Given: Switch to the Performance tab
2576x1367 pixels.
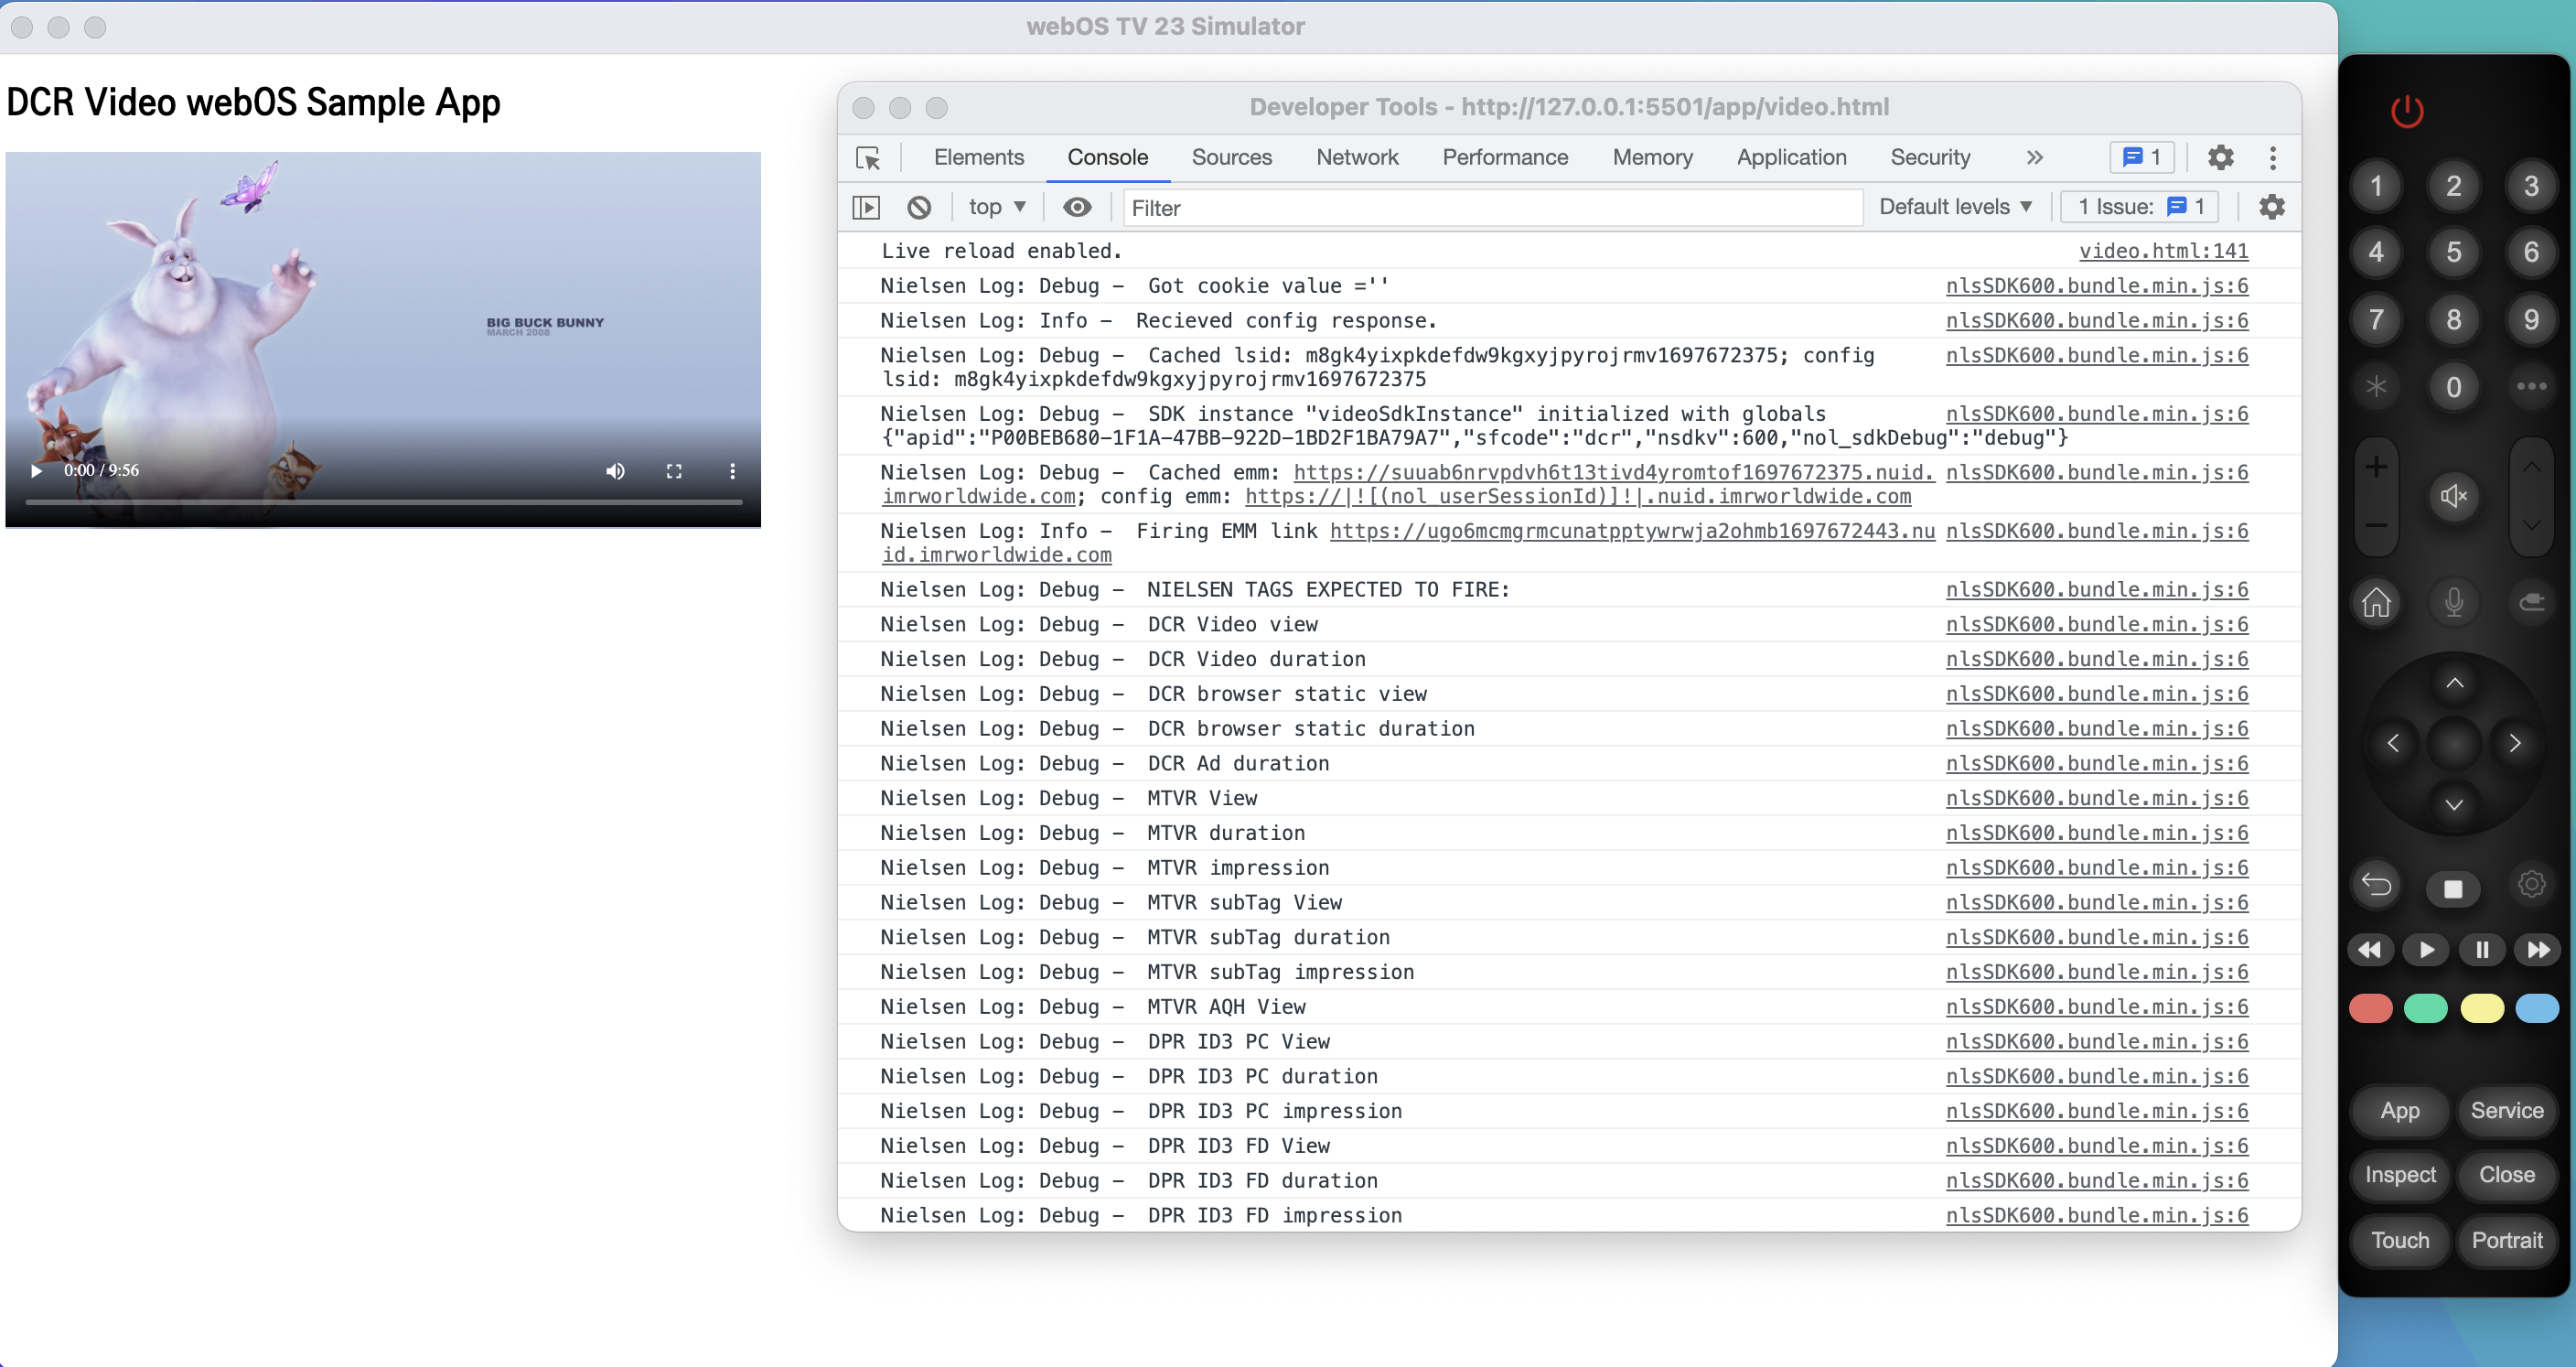Looking at the screenshot, I should coord(1504,158).
